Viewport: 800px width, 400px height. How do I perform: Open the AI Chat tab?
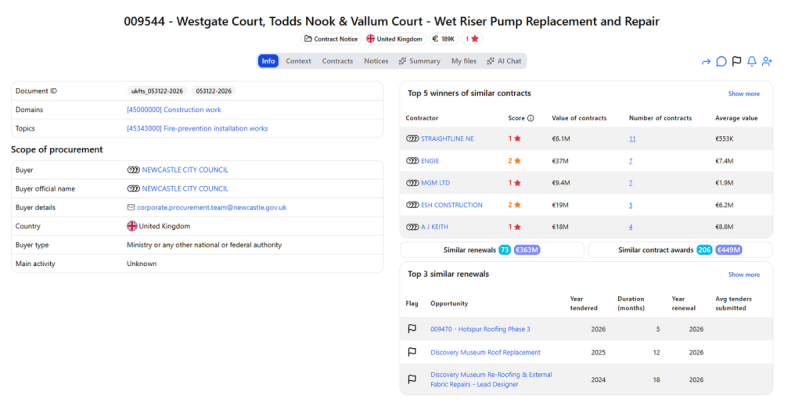coord(504,61)
